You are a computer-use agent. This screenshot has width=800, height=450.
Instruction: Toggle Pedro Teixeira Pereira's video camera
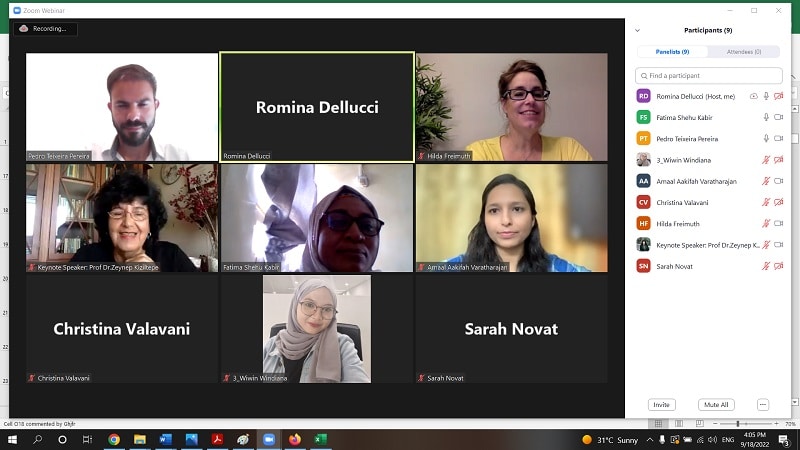tap(778, 138)
